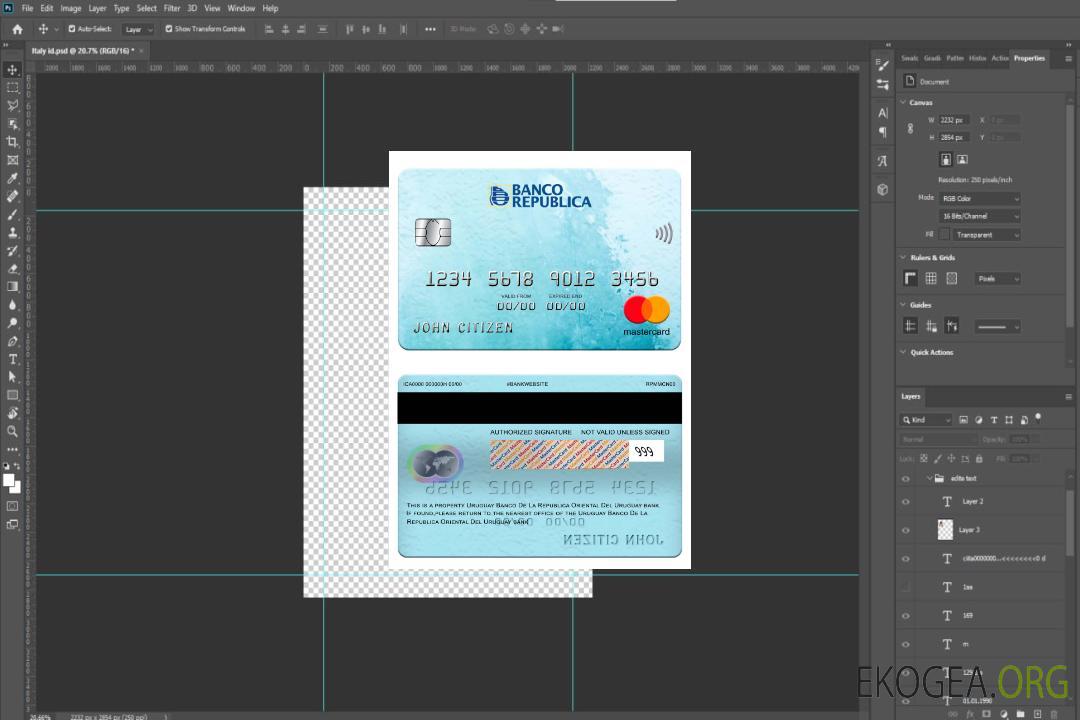Image resolution: width=1080 pixels, height=720 pixels.
Task: Select the Clone Stamp tool
Action: pyautogui.click(x=12, y=232)
